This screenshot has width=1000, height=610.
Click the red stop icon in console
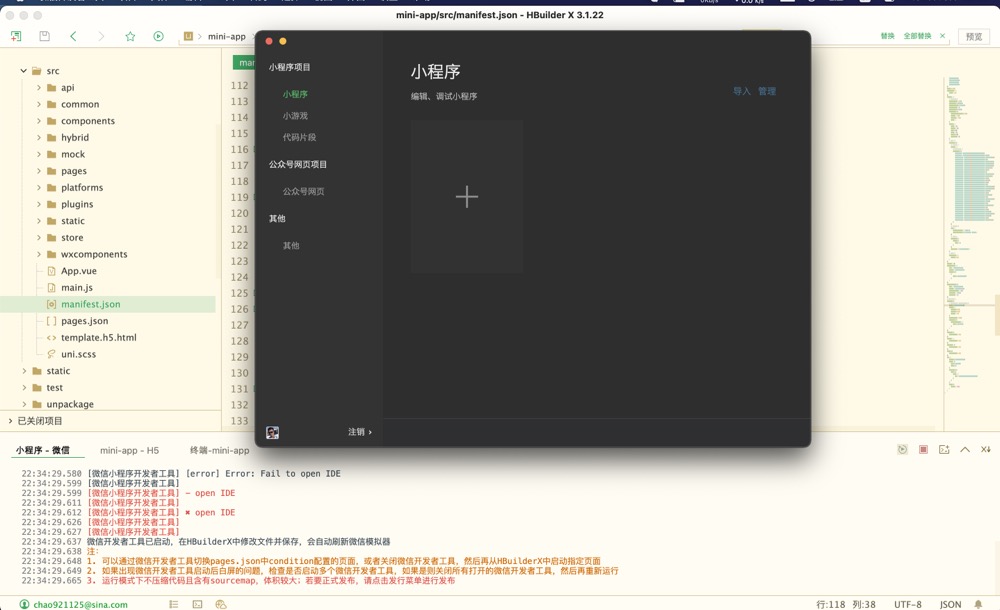[923, 450]
